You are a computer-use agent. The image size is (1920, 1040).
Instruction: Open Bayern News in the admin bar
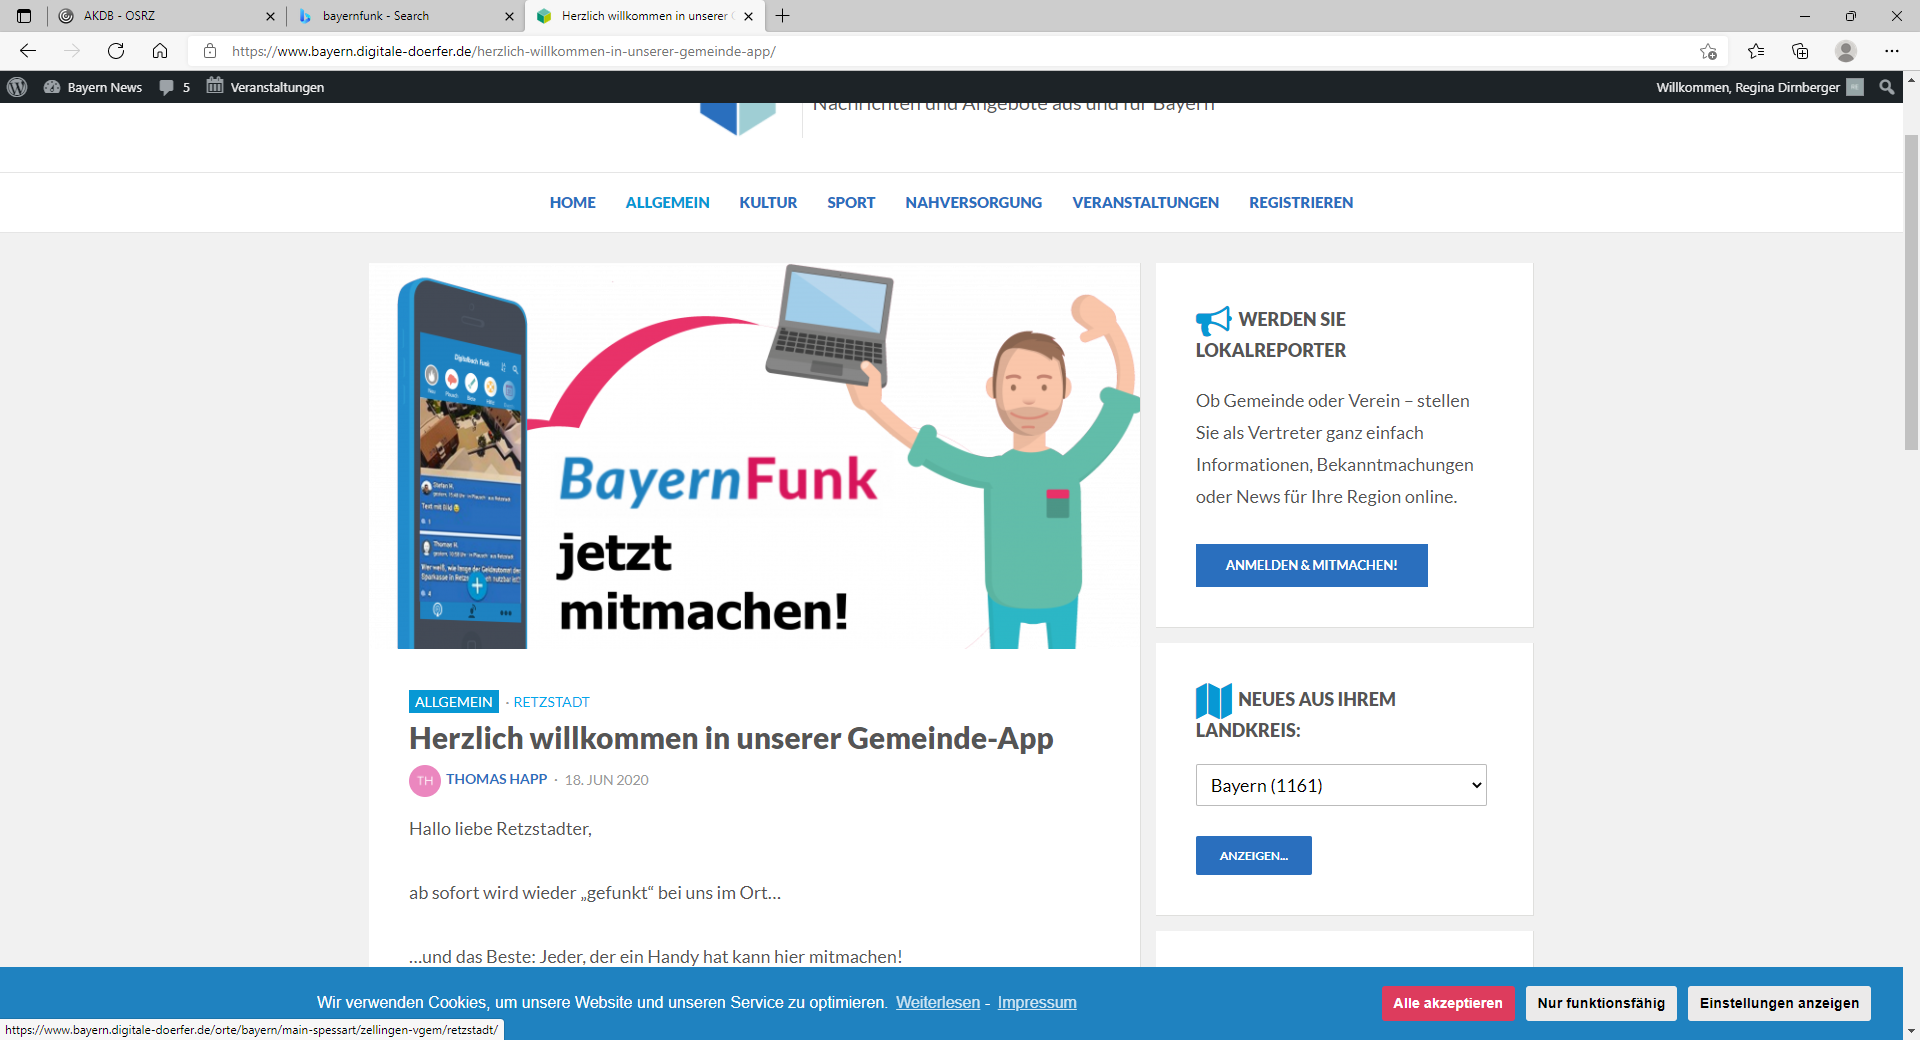[93, 87]
